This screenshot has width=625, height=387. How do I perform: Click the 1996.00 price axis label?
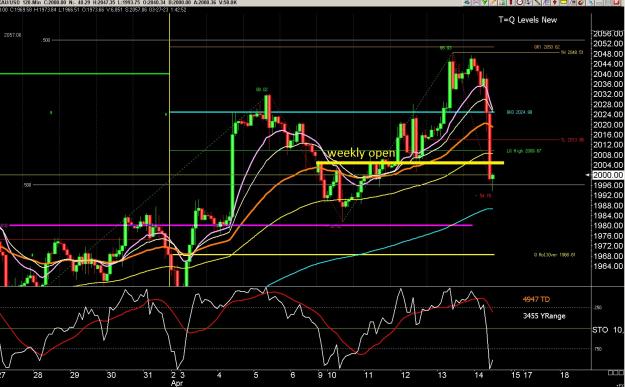[x=608, y=185]
